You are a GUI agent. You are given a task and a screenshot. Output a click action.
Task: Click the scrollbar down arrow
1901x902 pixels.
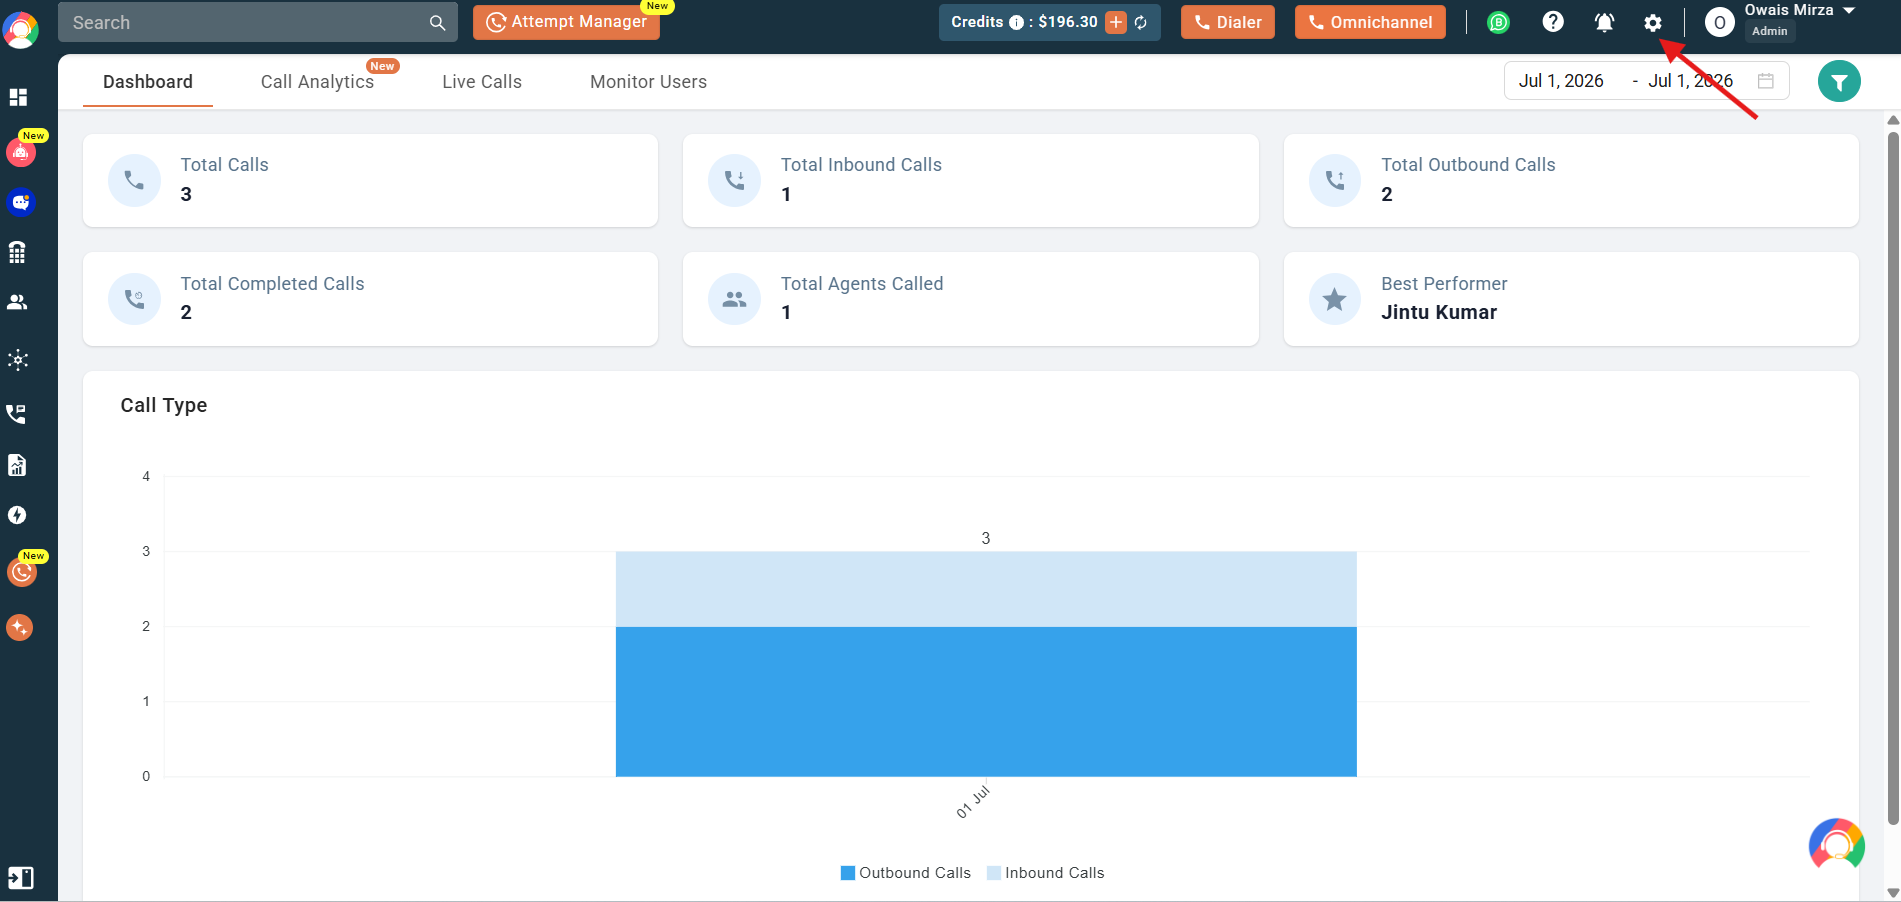[1892, 893]
